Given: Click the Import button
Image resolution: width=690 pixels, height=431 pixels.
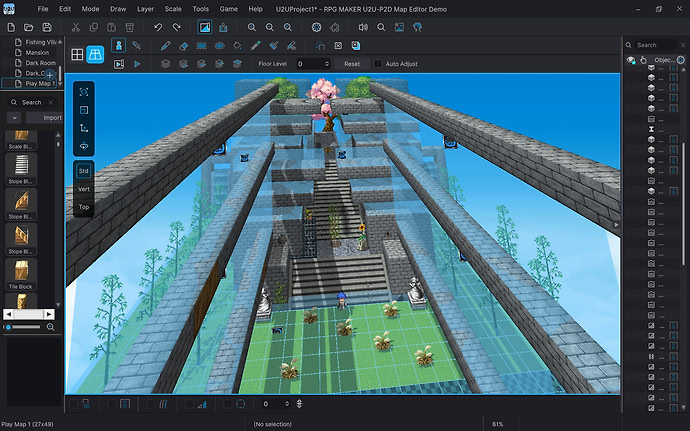Looking at the screenshot, I should [44, 118].
